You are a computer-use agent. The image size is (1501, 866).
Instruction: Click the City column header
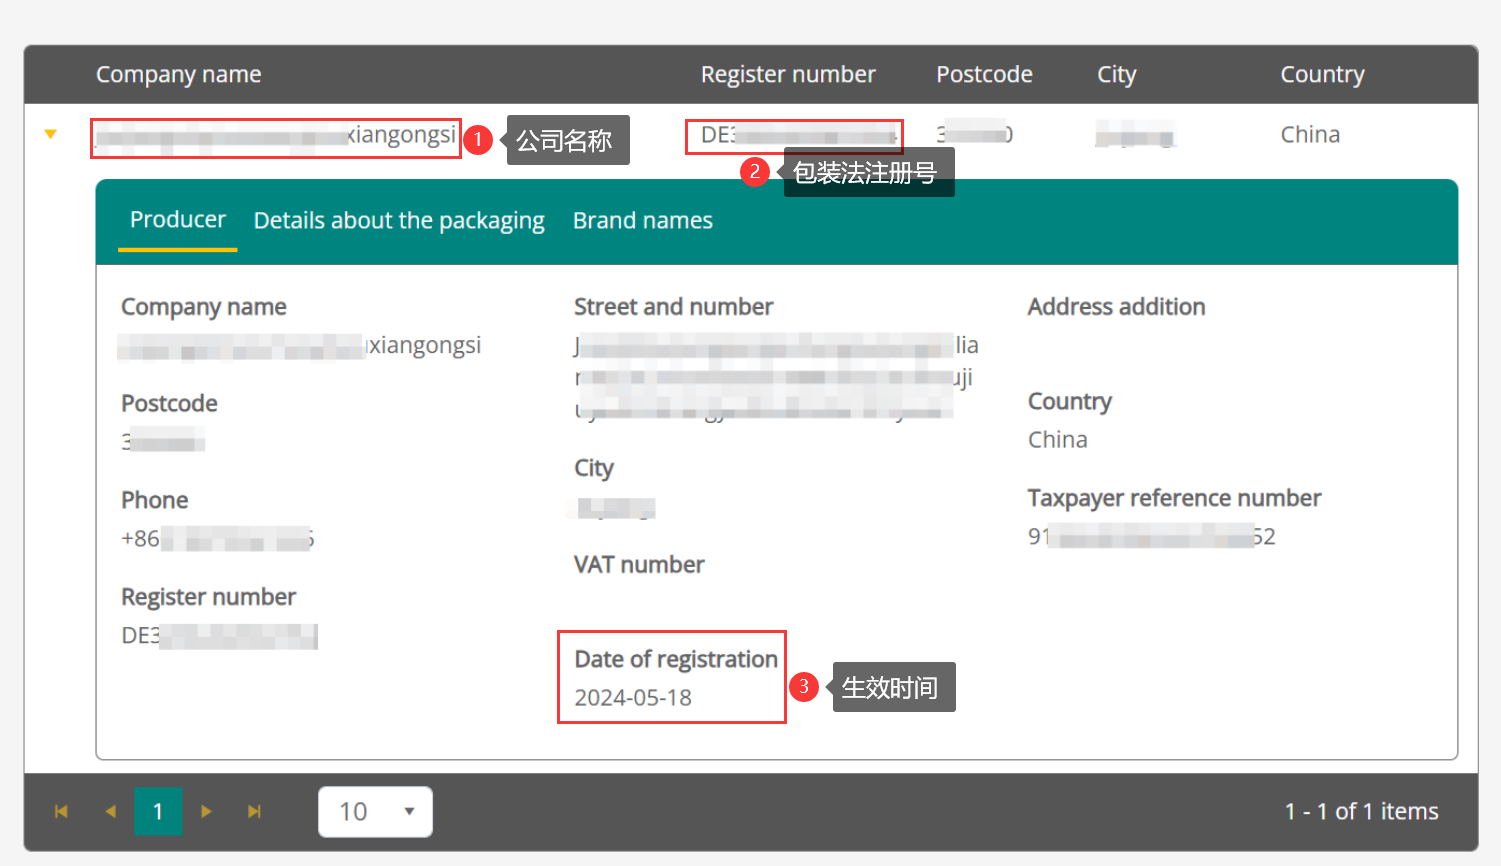1116,75
